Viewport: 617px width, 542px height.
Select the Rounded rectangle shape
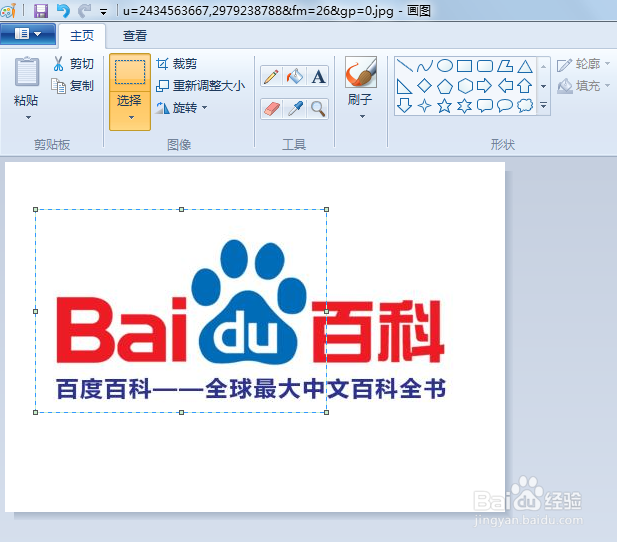tap(485, 66)
